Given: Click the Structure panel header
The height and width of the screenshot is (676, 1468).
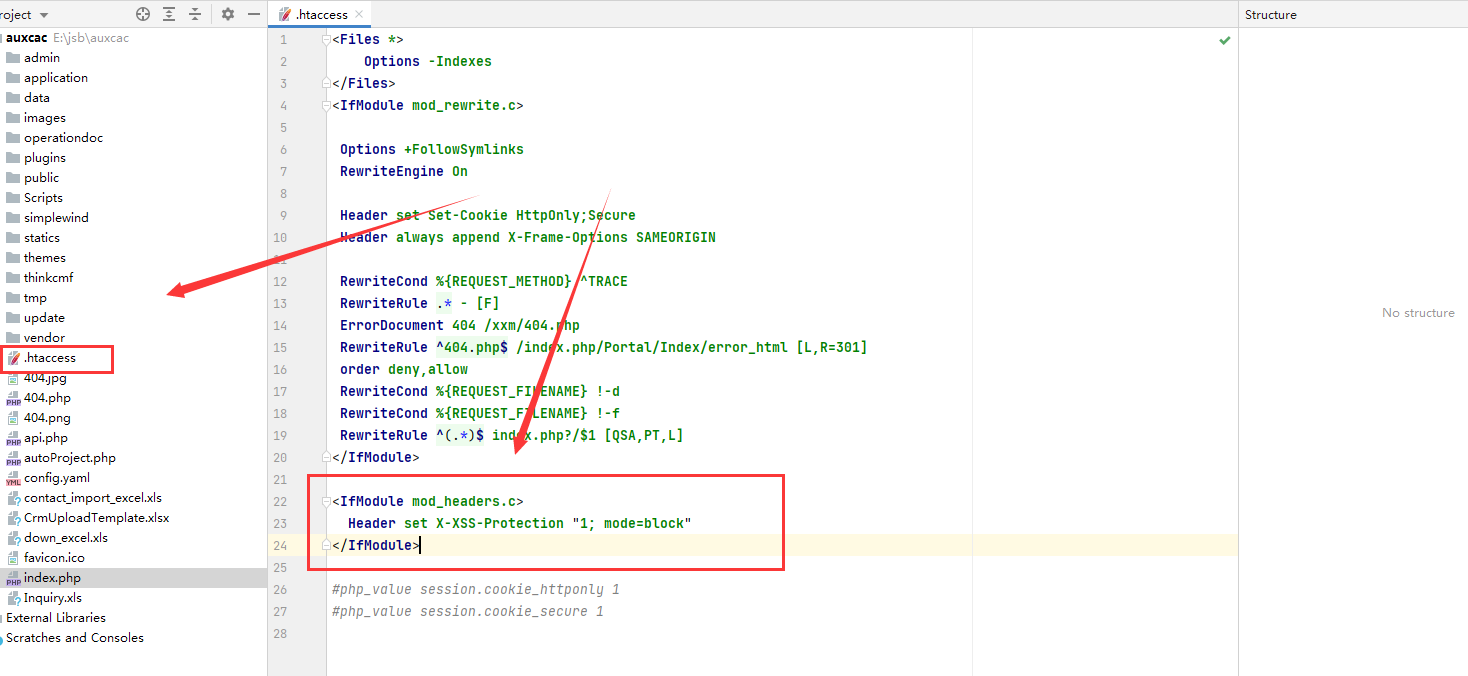Looking at the screenshot, I should (x=1270, y=15).
